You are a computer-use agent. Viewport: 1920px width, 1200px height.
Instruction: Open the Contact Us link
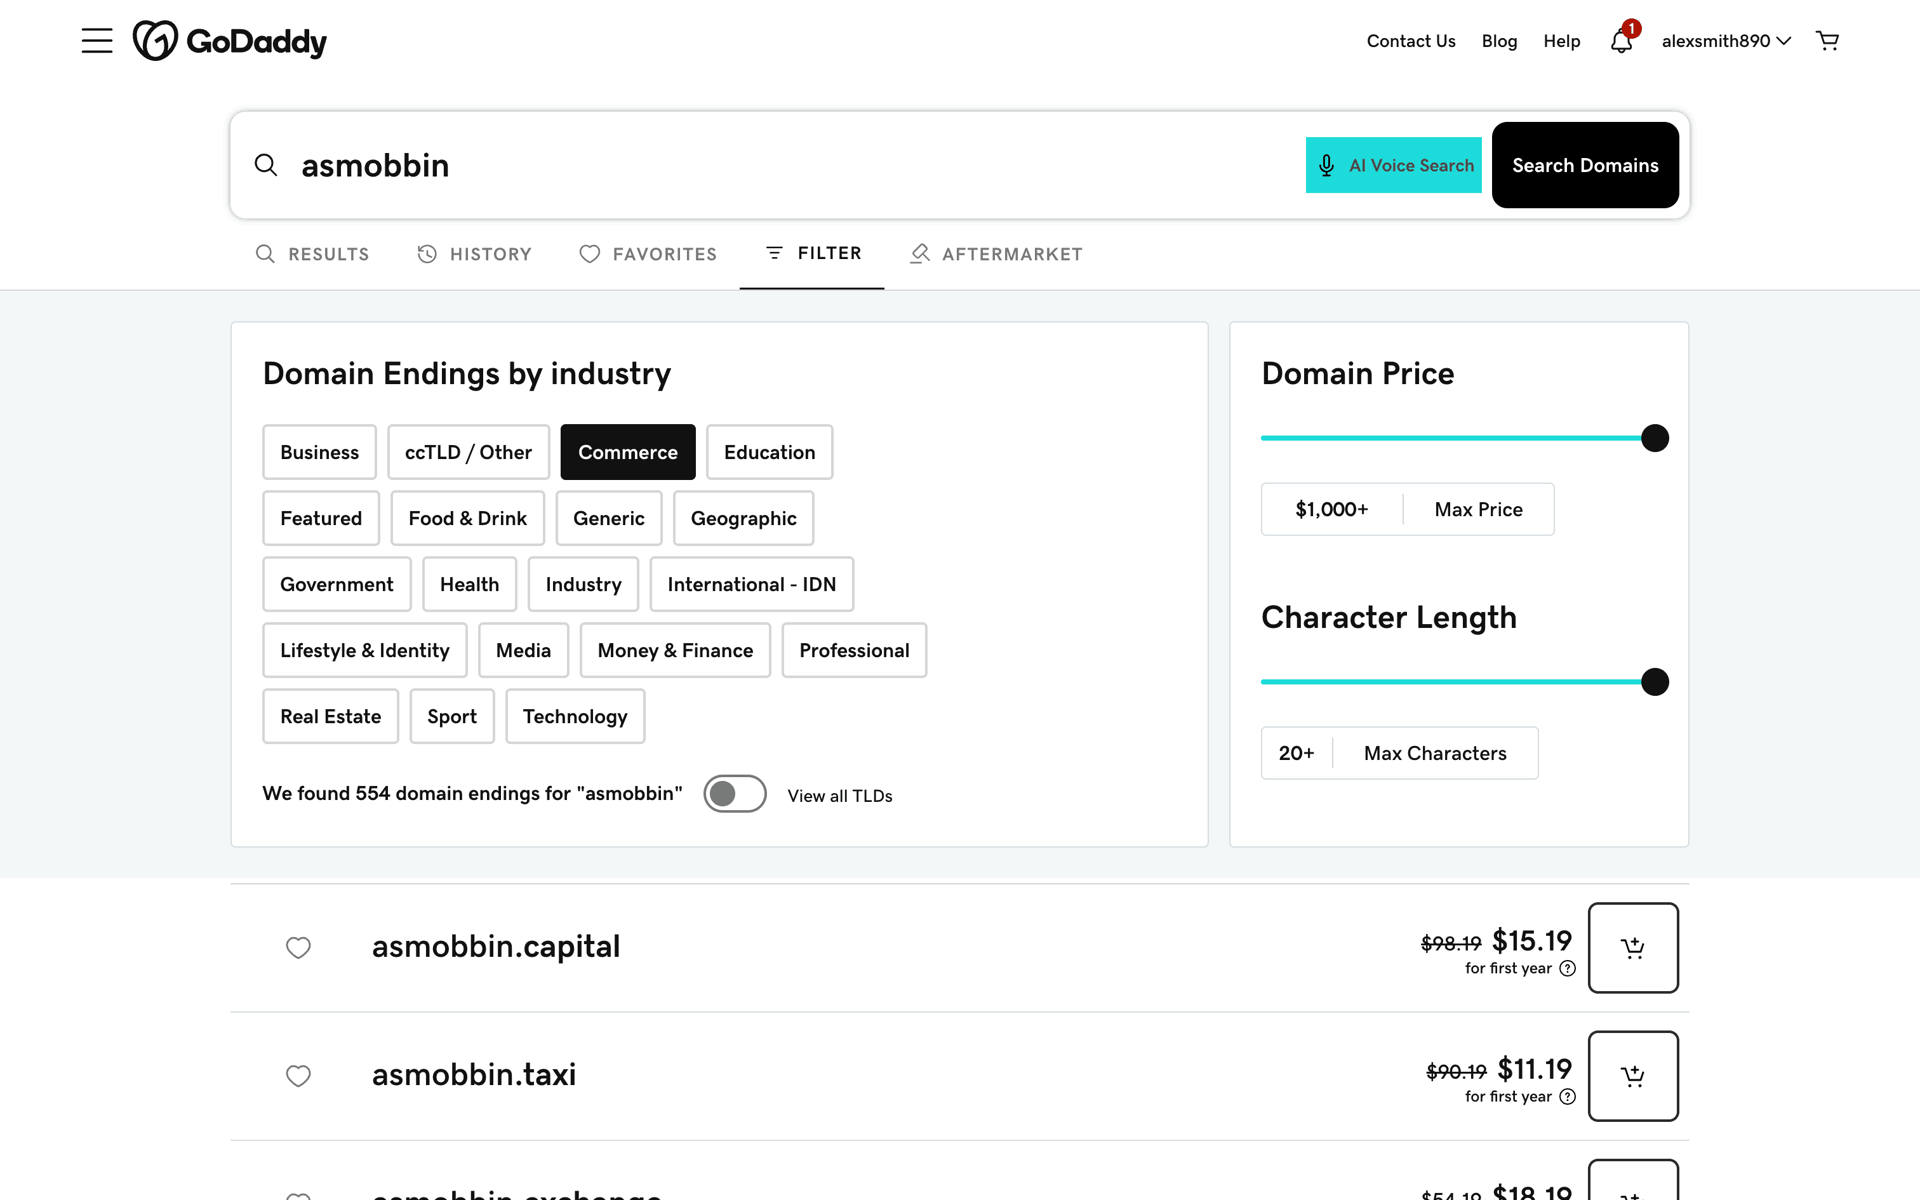[x=1411, y=41]
